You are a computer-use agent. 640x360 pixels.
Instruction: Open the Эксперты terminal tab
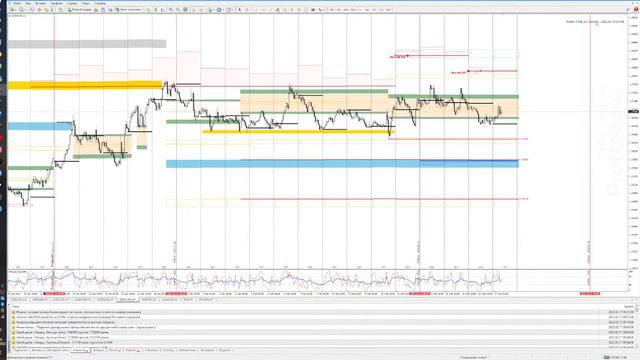point(207,350)
